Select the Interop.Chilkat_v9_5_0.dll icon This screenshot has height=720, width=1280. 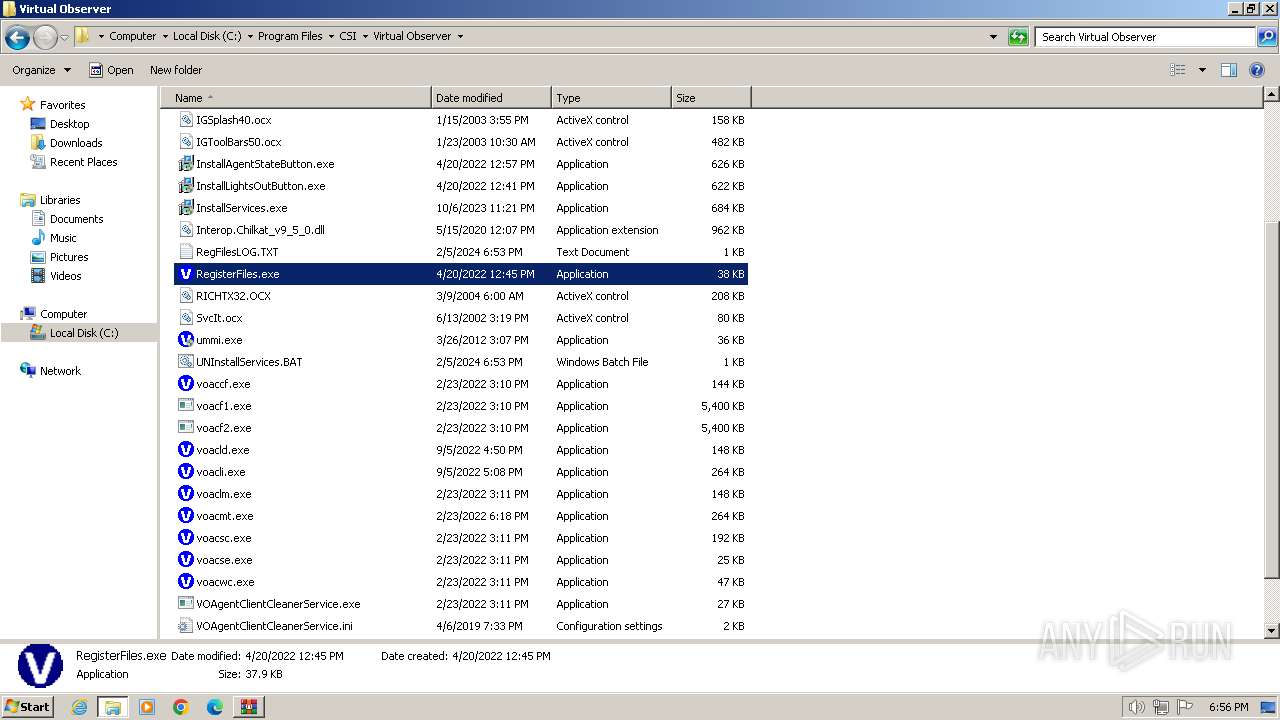[x=185, y=229]
